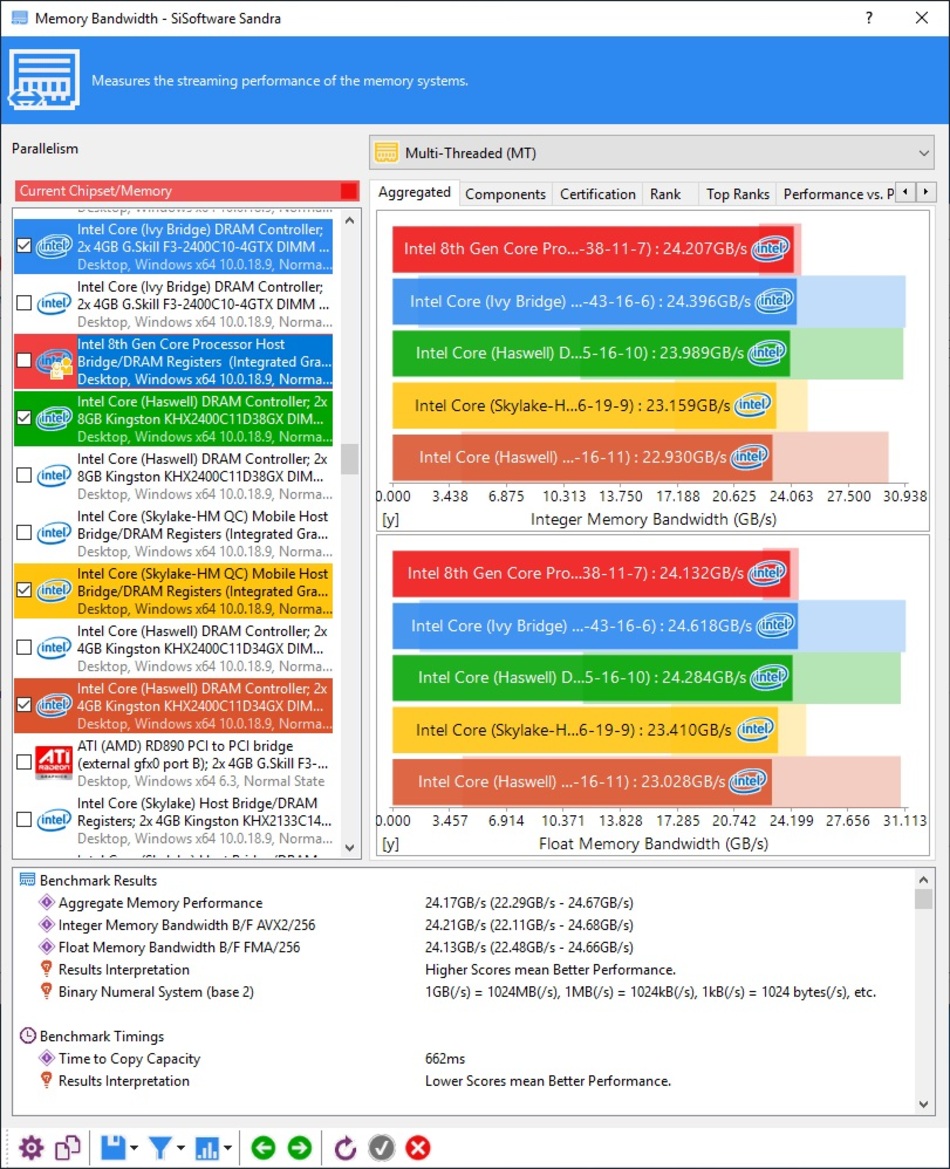950x1169 pixels.
Task: Check the unhighlighted Haswell 8GB Kingston checkbox
Action: pos(24,475)
